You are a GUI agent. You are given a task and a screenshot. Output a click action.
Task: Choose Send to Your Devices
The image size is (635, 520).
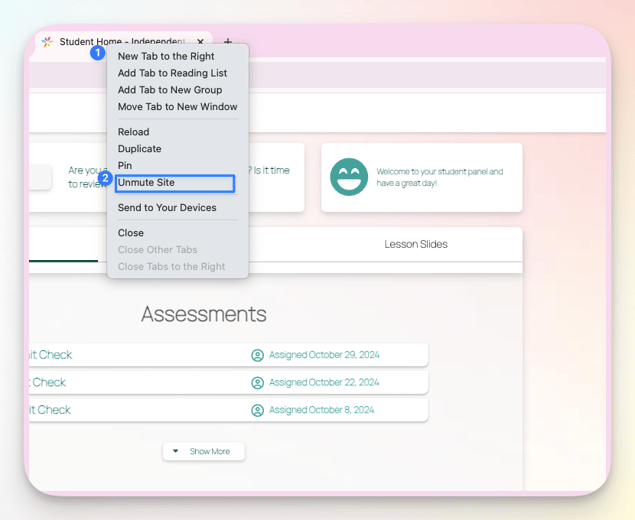[x=167, y=208]
